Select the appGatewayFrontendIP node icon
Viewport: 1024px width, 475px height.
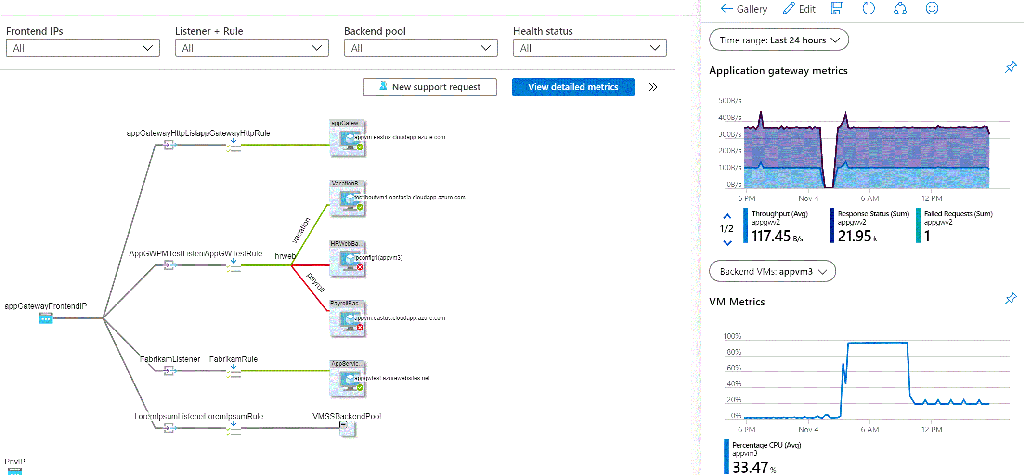pos(46,319)
